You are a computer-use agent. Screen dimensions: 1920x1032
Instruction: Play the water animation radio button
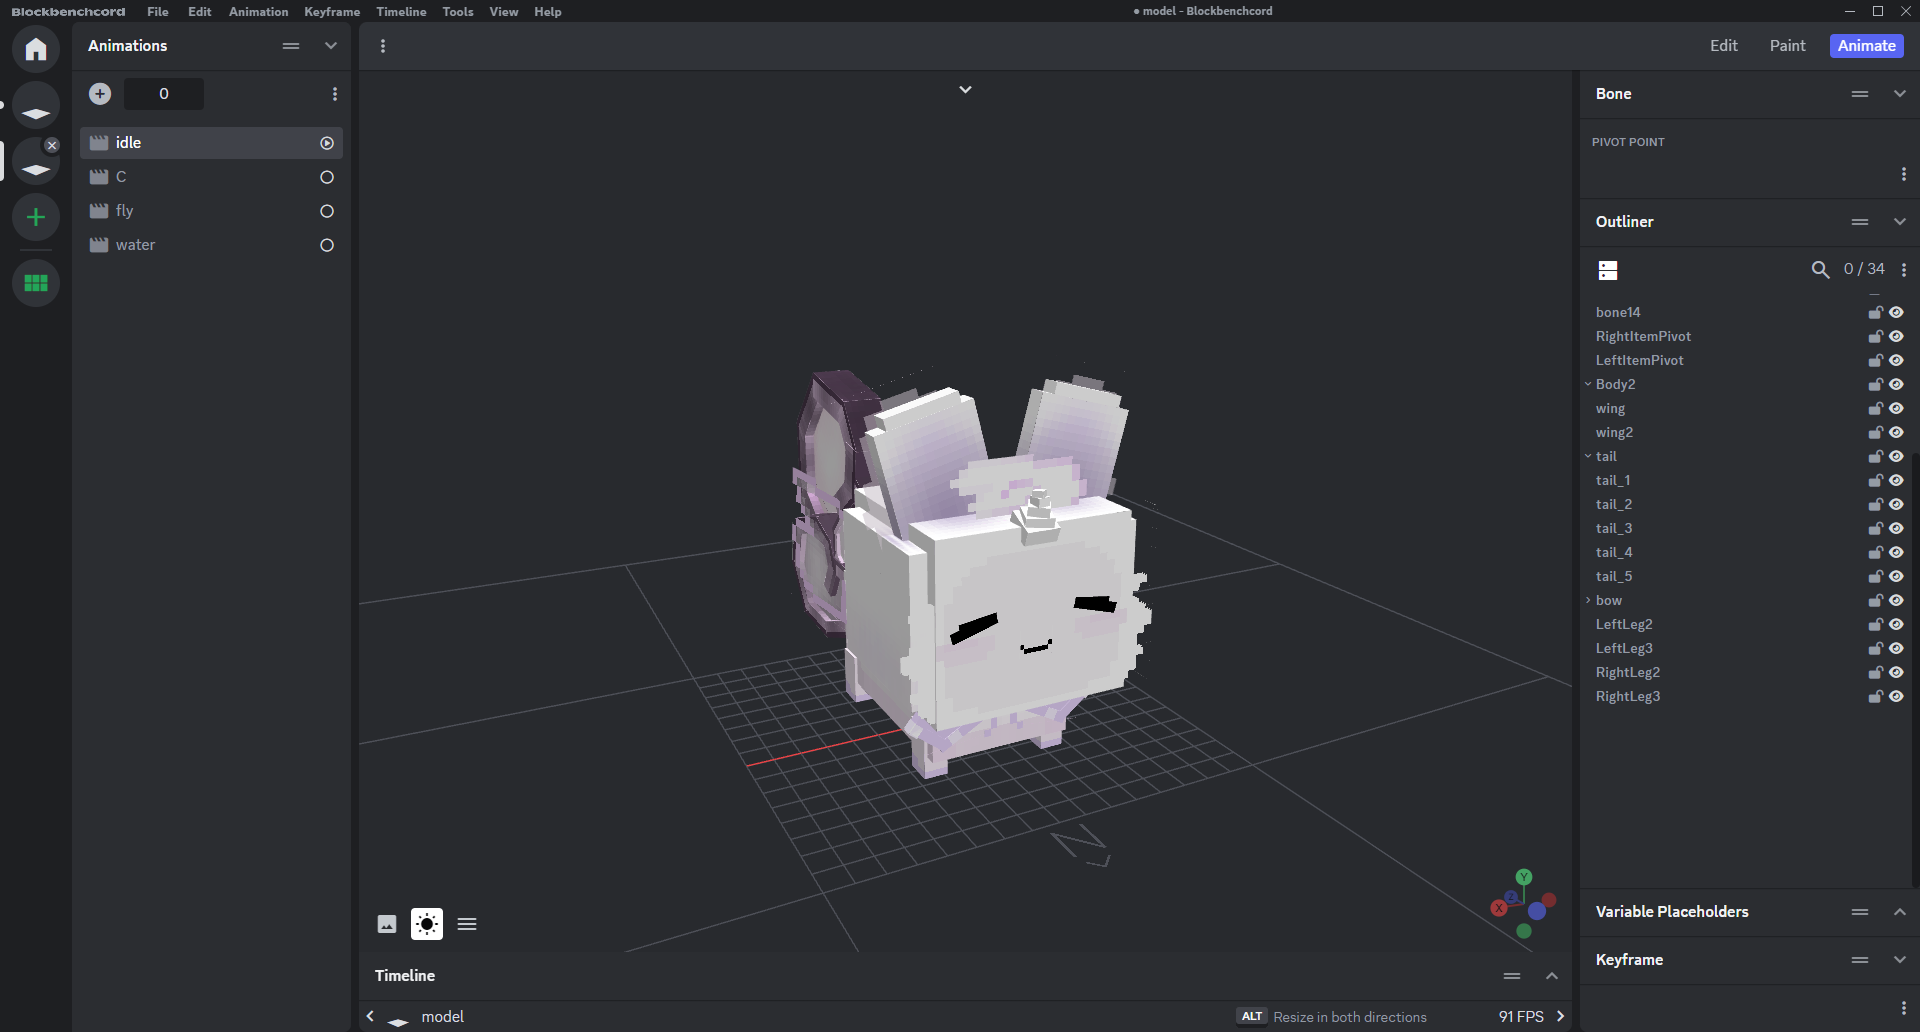click(x=327, y=245)
